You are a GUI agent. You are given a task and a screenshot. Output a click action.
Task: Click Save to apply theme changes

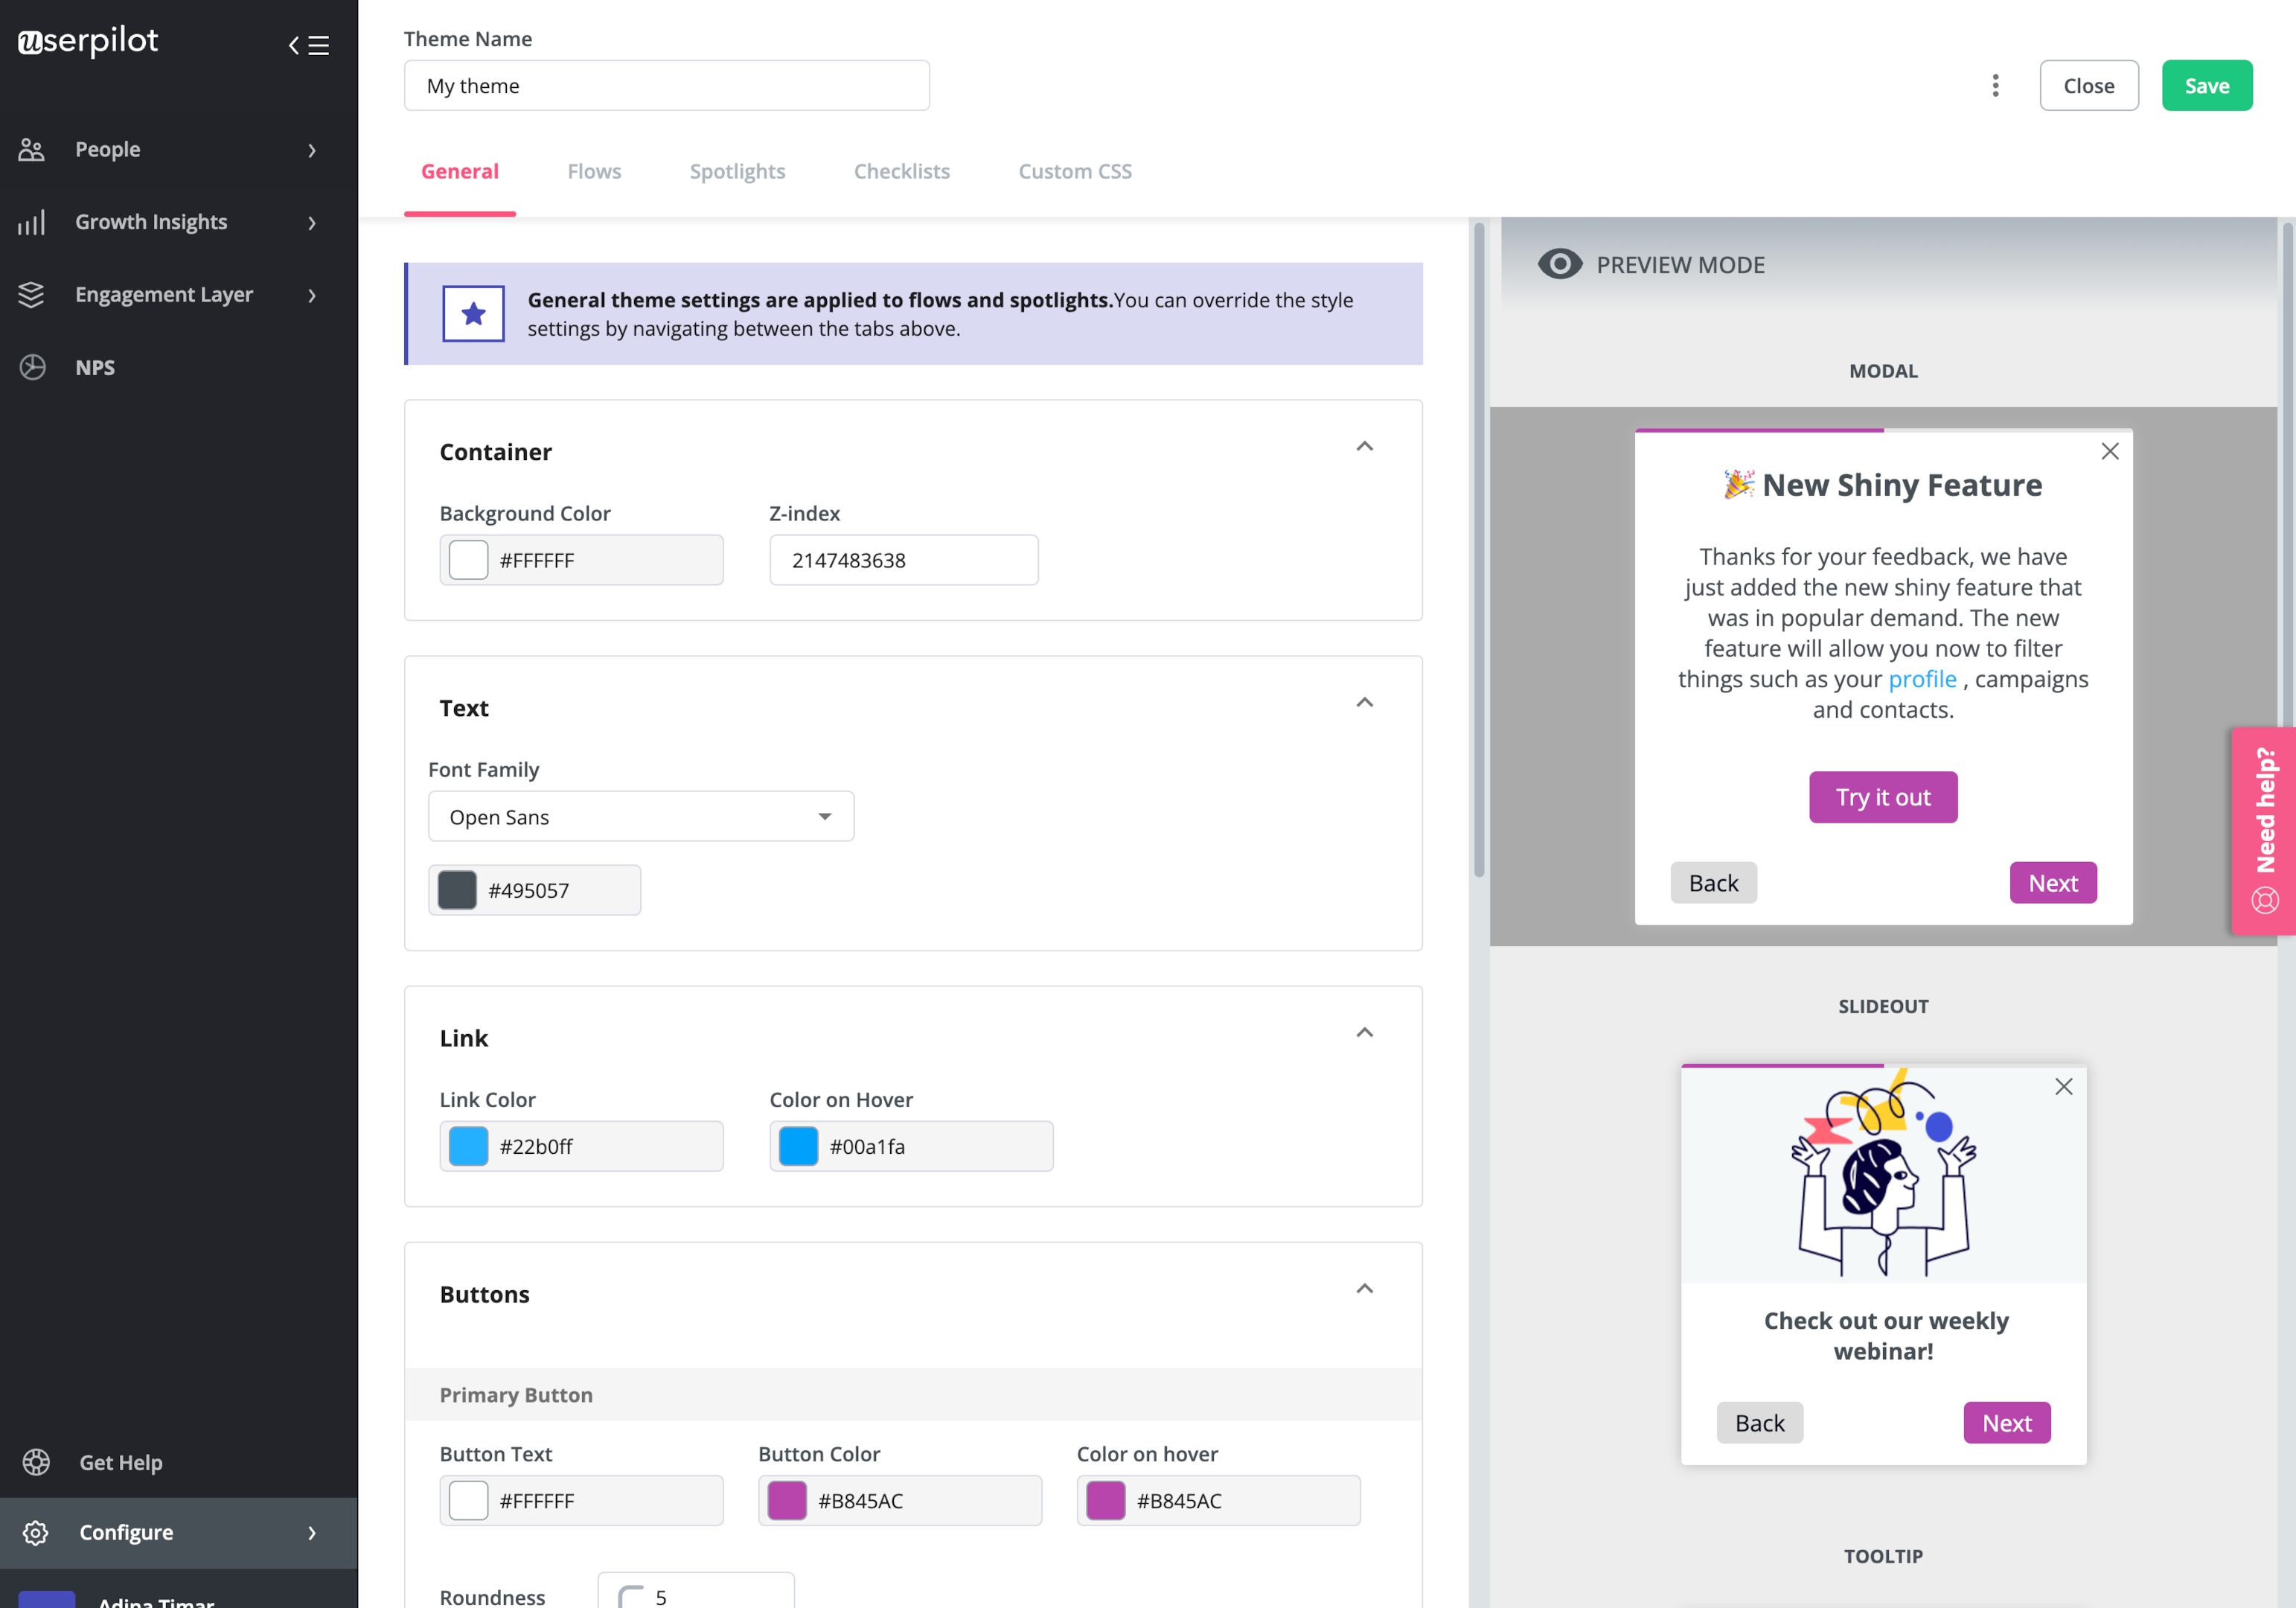click(2207, 84)
